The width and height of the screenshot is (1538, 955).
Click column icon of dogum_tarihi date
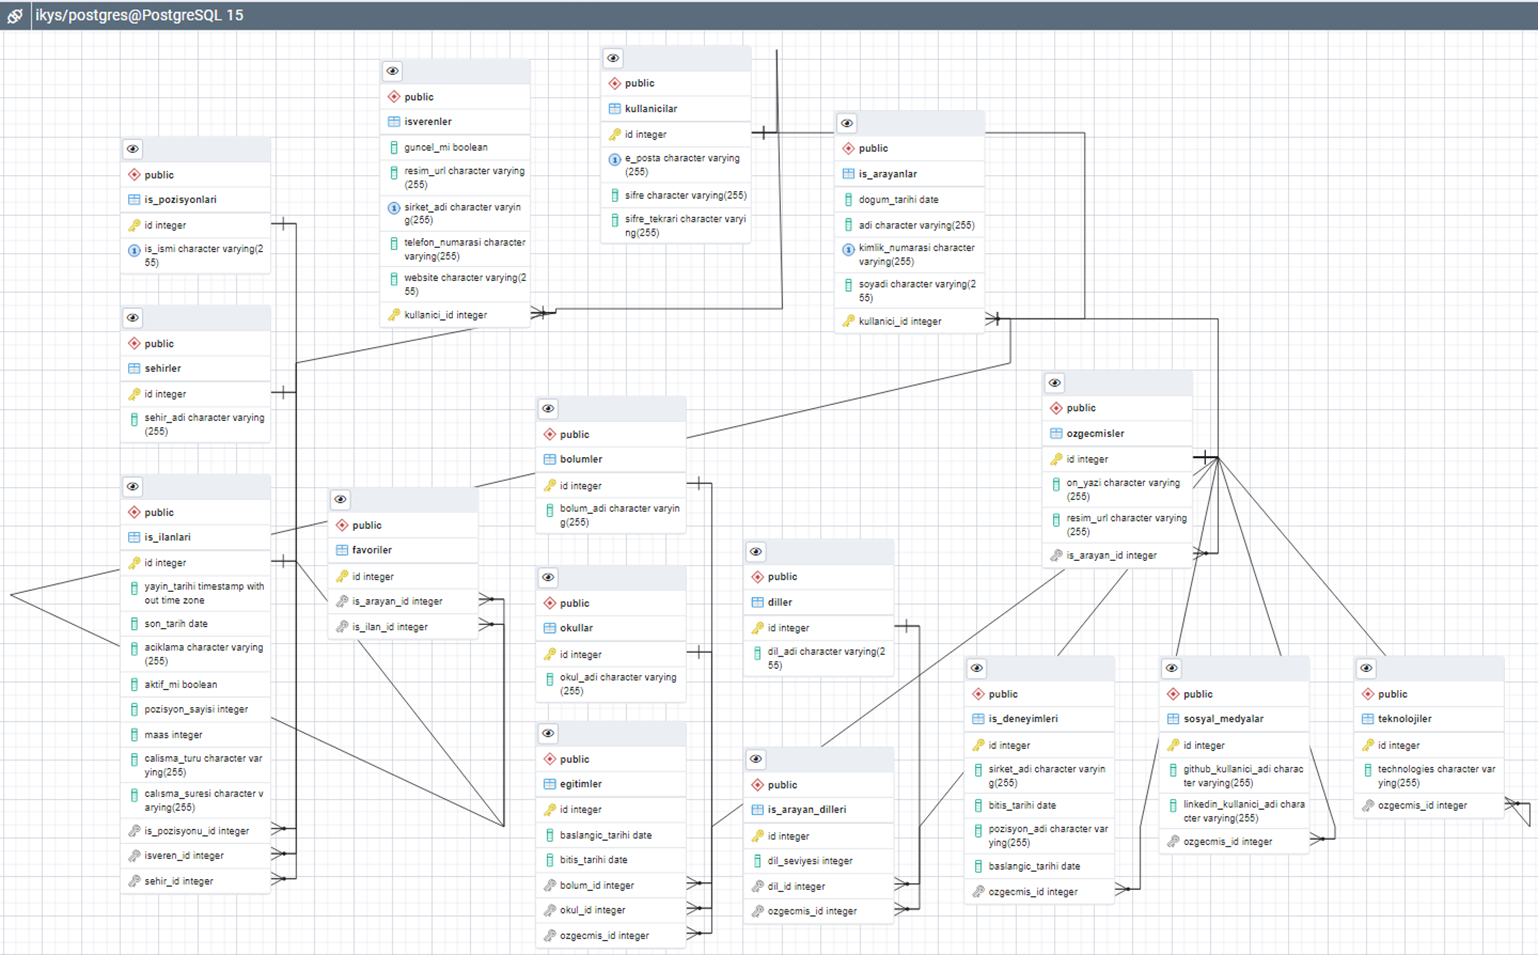(x=848, y=200)
